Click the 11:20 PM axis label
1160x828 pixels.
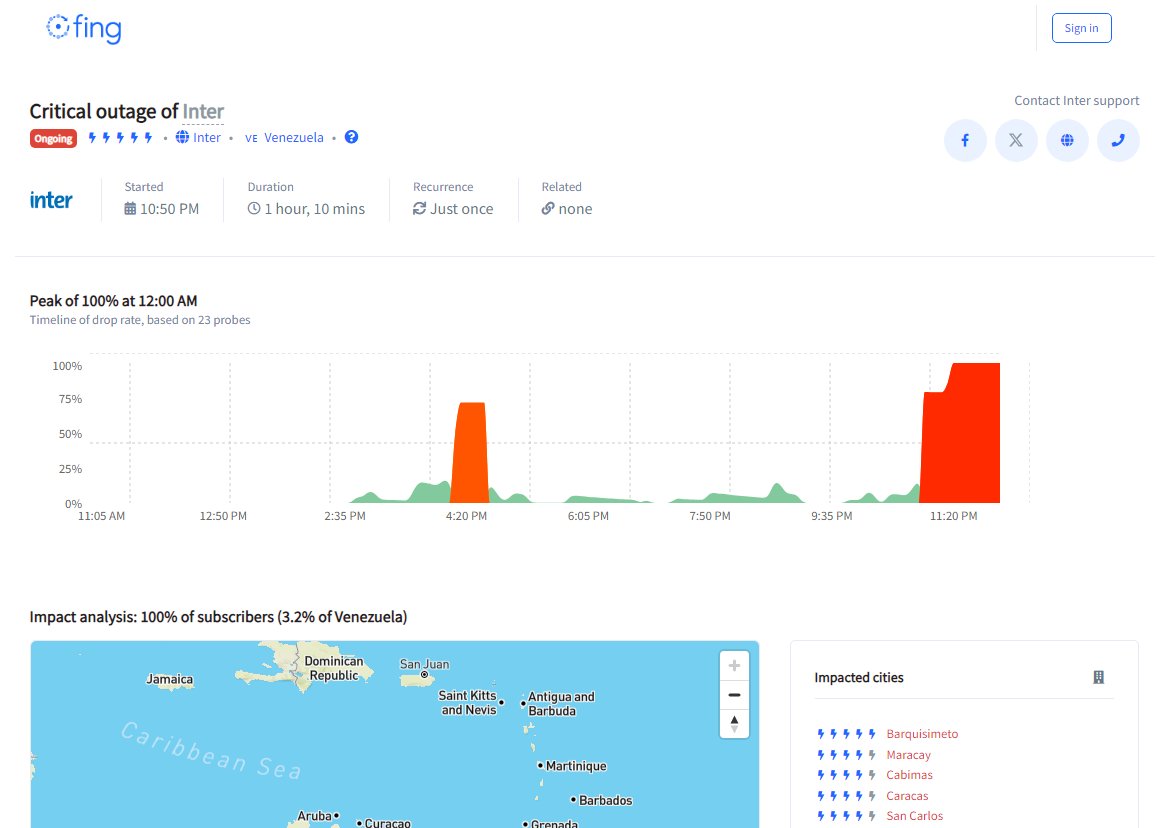point(953,516)
